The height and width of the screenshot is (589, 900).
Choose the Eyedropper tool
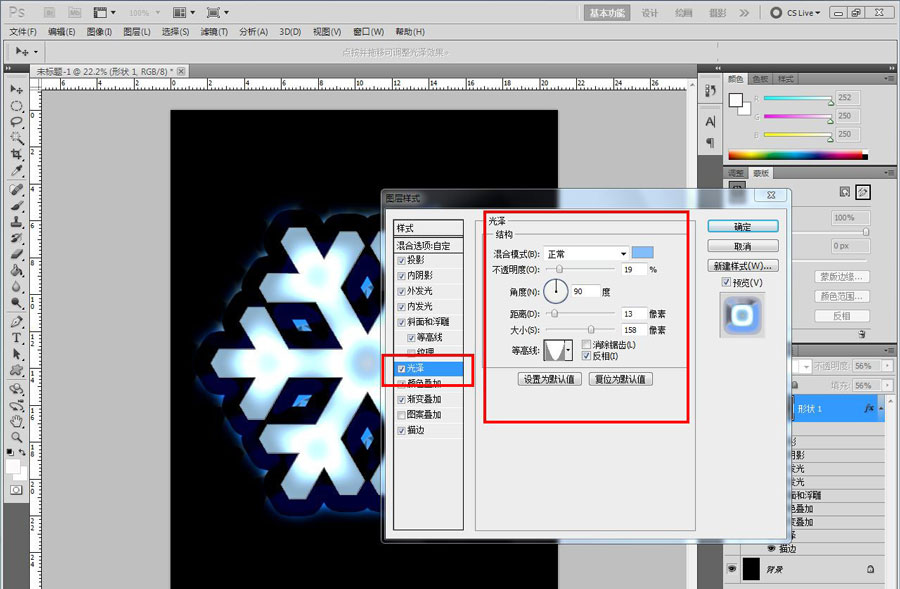(17, 171)
